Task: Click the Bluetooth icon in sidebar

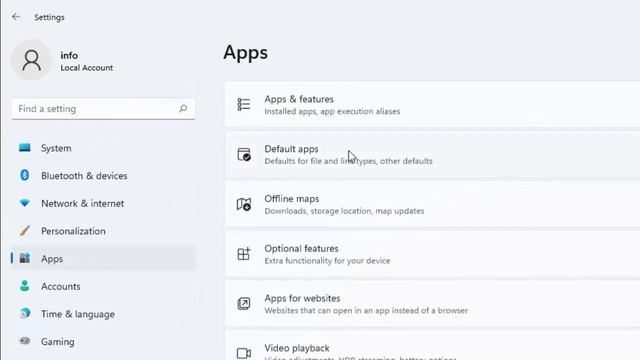Action: coord(24,176)
